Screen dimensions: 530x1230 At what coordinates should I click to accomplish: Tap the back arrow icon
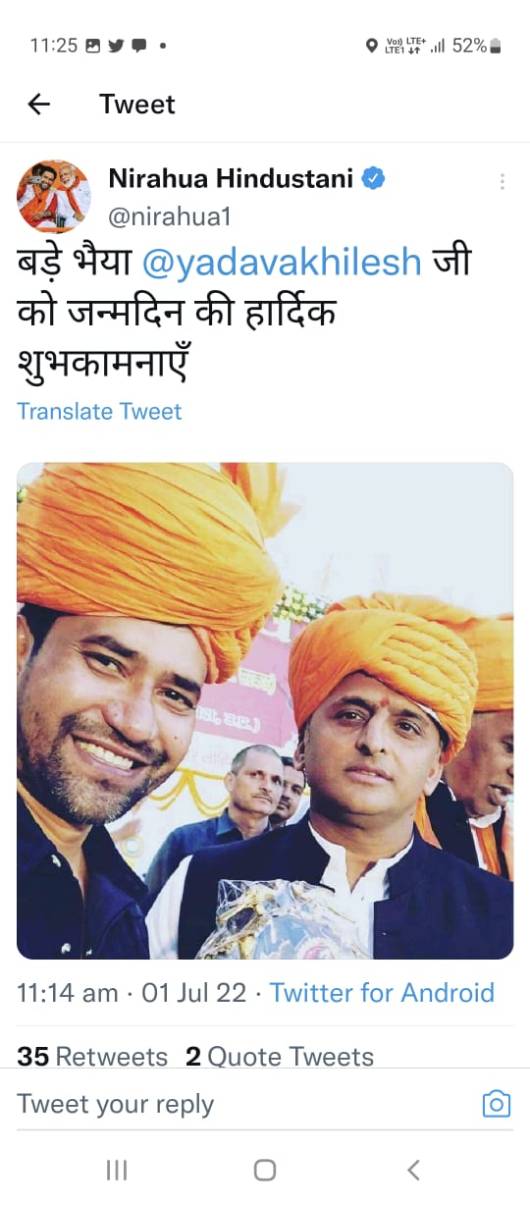39,104
